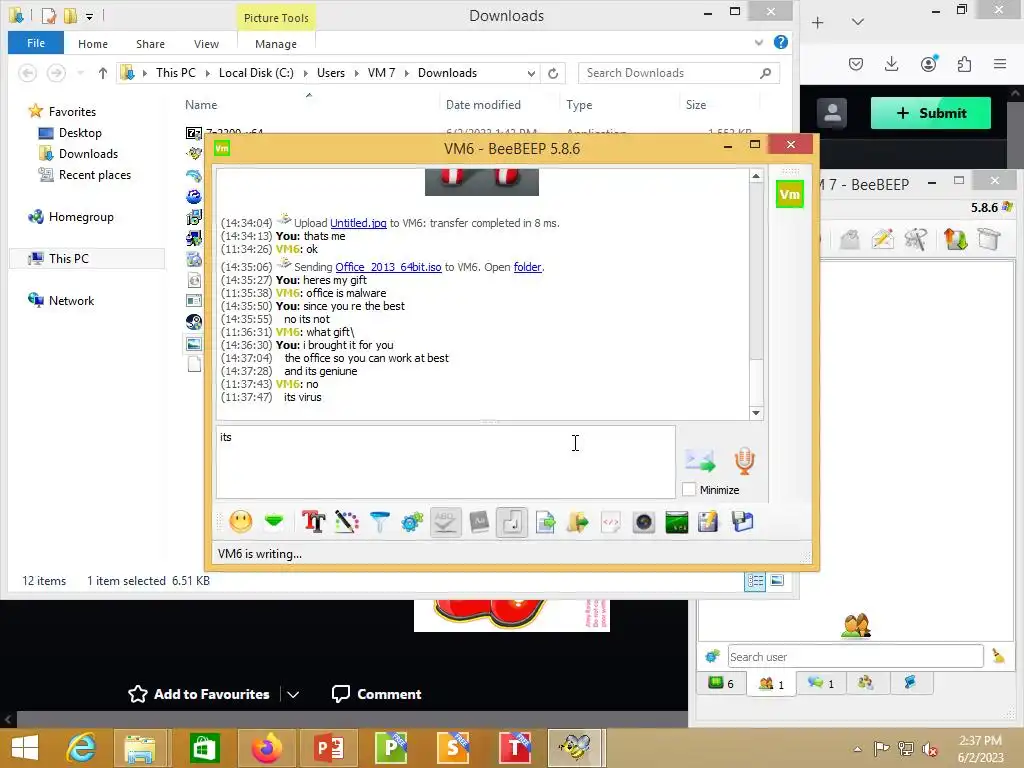
Task: Click the blue floppy disks save icon
Action: pos(743,521)
